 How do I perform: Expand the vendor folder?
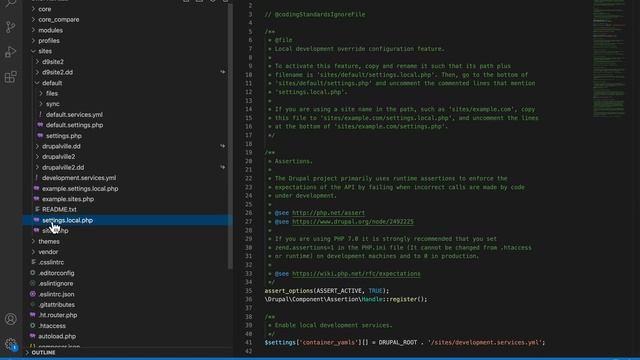33,252
